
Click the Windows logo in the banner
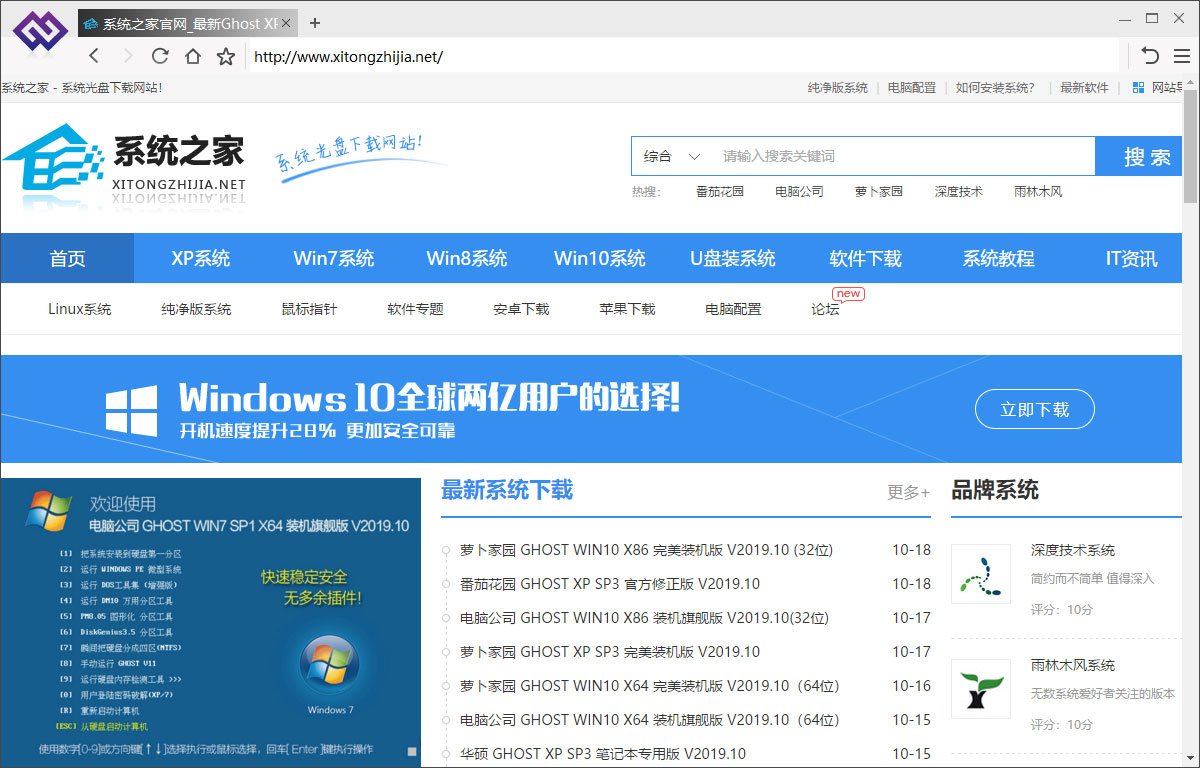(133, 409)
